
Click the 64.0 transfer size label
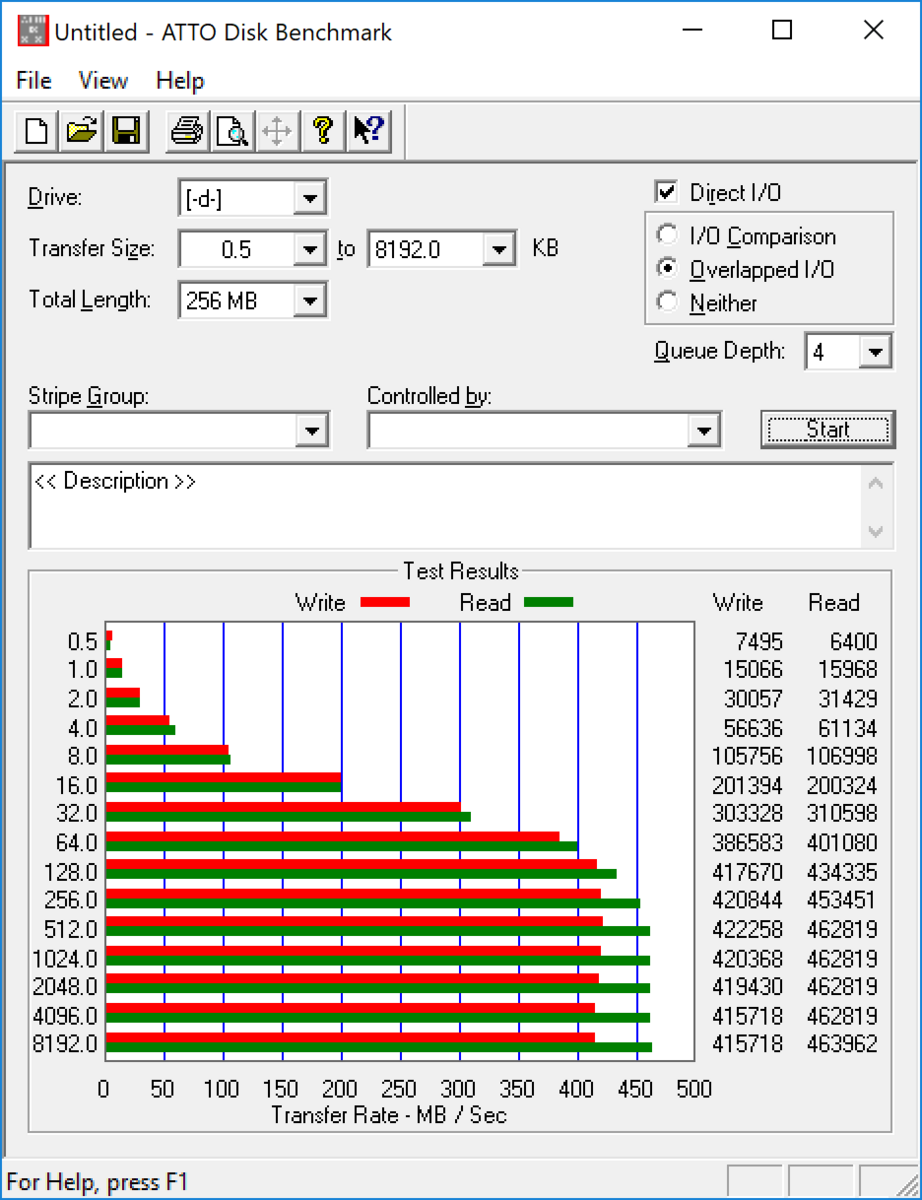click(x=77, y=843)
